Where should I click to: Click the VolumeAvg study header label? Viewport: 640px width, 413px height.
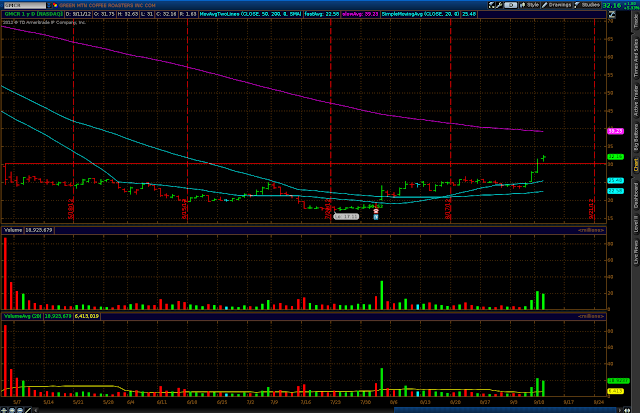pyautogui.click(x=22, y=316)
